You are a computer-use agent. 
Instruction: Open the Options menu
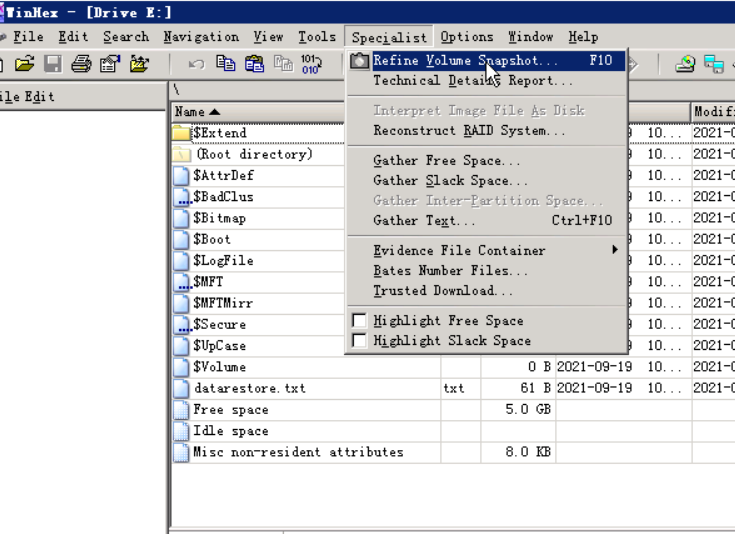tap(467, 37)
